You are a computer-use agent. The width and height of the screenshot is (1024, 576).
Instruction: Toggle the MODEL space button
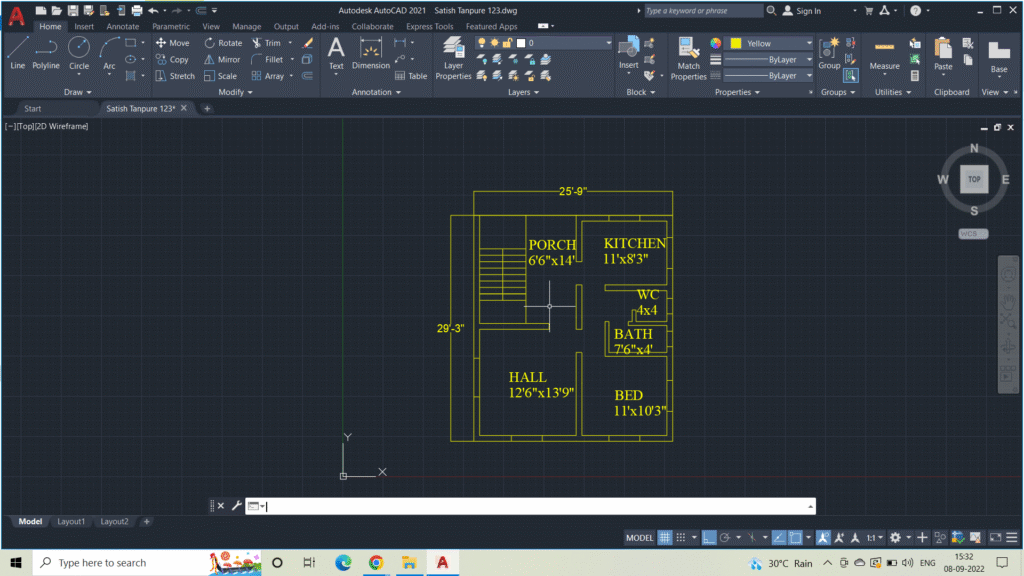coord(639,537)
